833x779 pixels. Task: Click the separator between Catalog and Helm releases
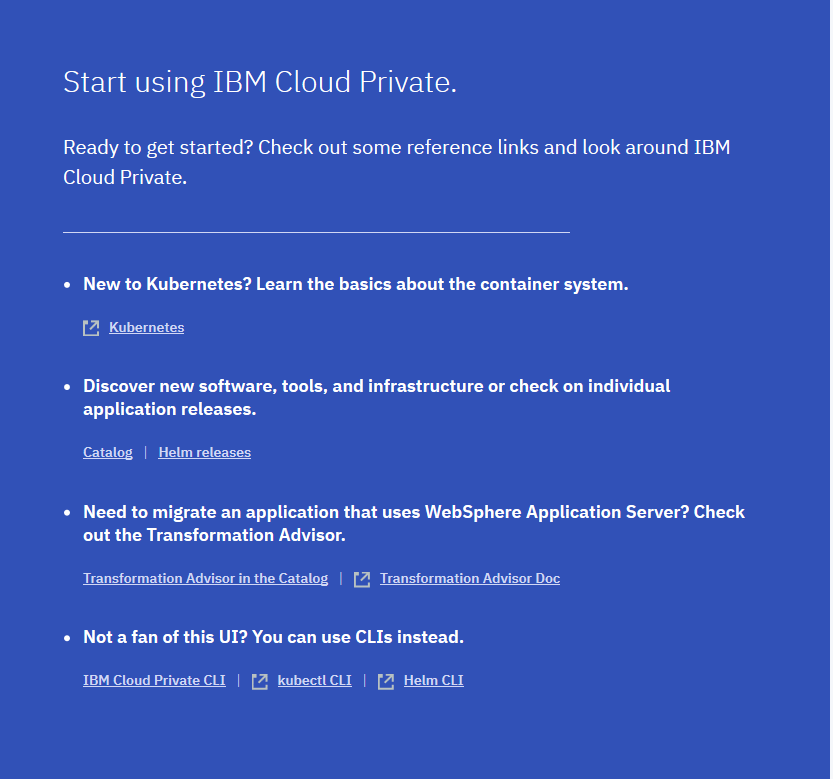pos(145,452)
